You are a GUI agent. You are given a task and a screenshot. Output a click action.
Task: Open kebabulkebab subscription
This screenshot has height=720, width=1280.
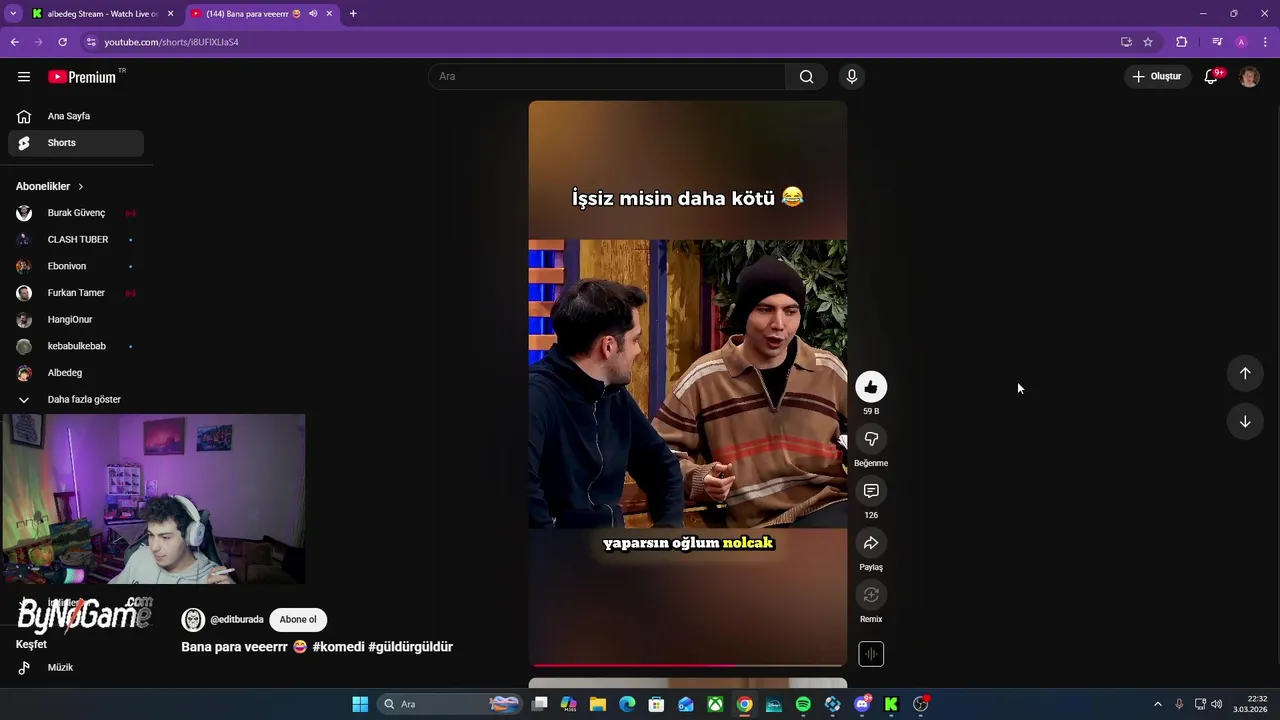[x=76, y=346]
